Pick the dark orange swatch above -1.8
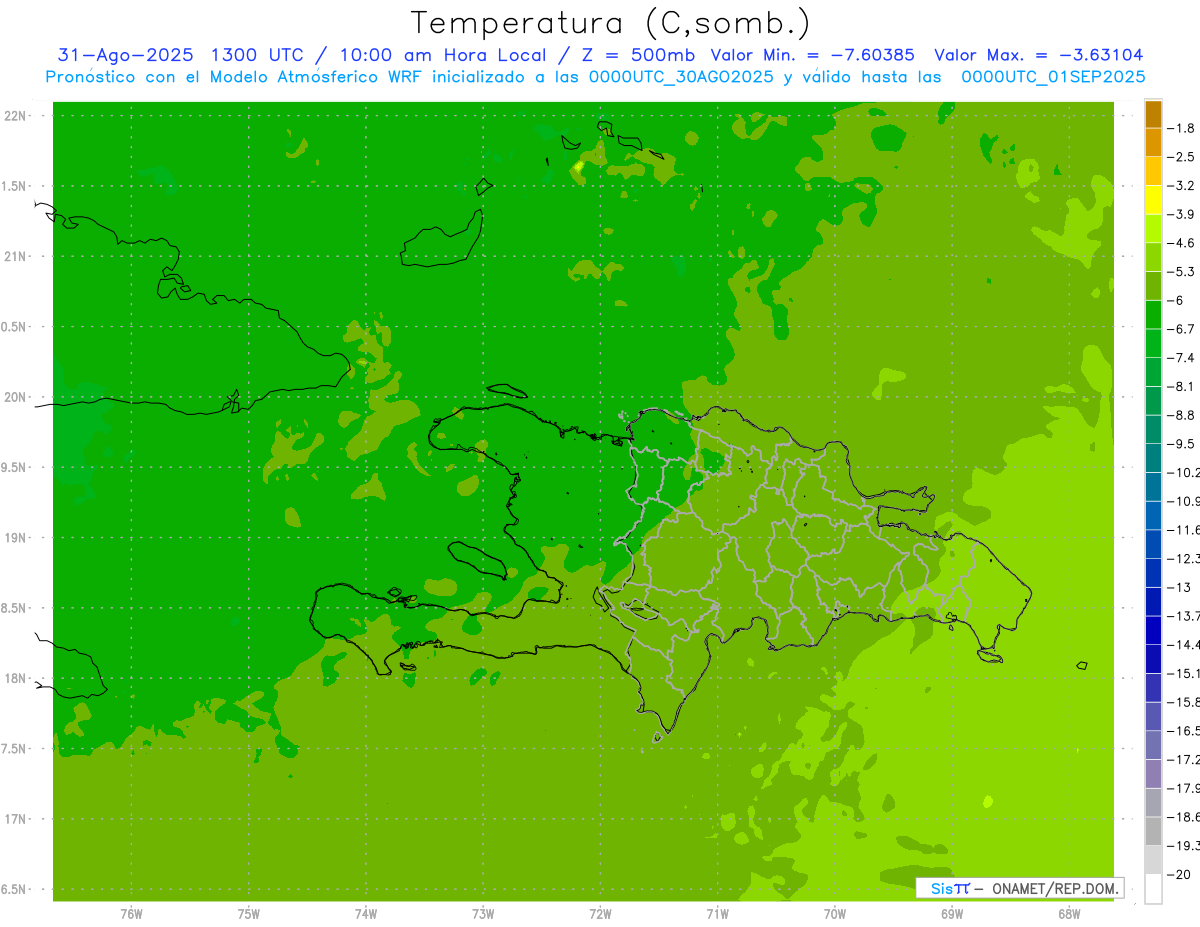This screenshot has height=927, width=1200. coord(1153,114)
